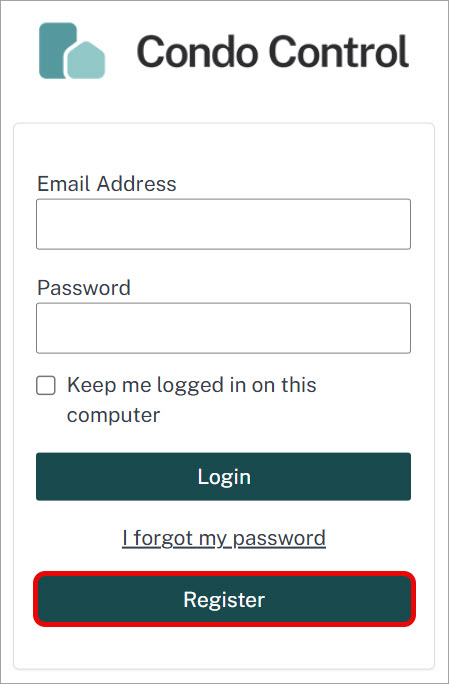The width and height of the screenshot is (449, 684).
Task: Click the word password in forgot link
Action: [x=279, y=538]
